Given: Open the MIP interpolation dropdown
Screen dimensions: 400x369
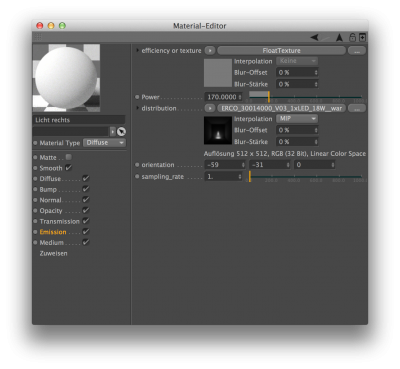Looking at the screenshot, I should 297,119.
